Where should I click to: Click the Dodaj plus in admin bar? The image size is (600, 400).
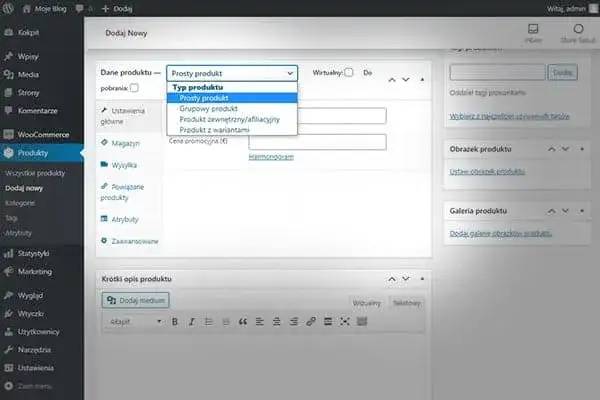click(x=117, y=8)
